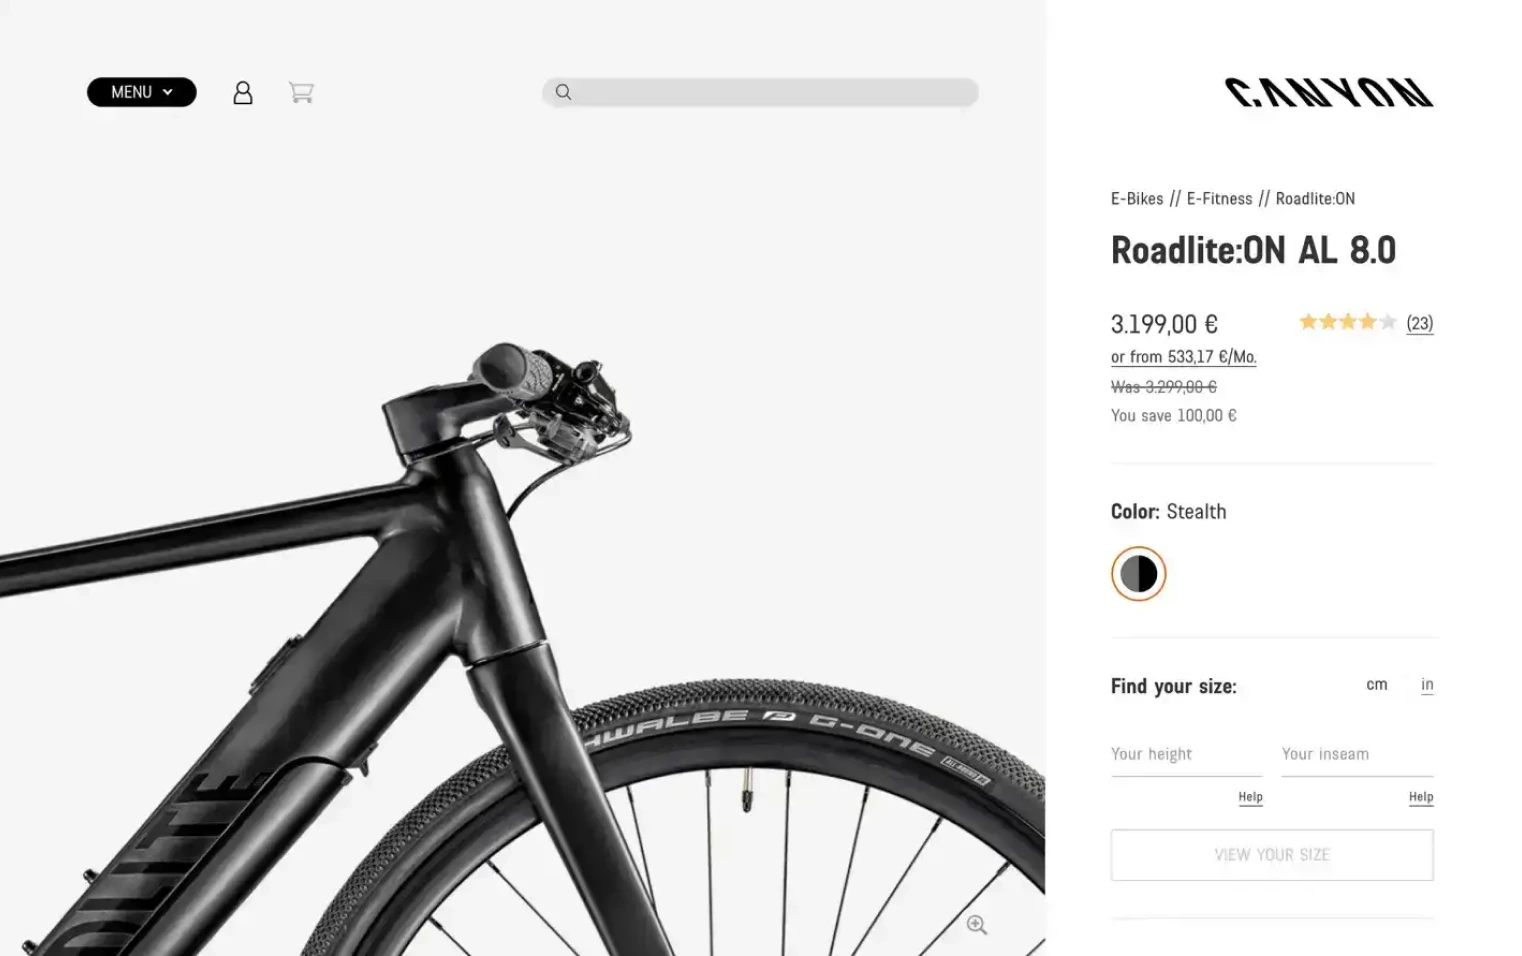Click the search magnifier icon

pos(563,92)
